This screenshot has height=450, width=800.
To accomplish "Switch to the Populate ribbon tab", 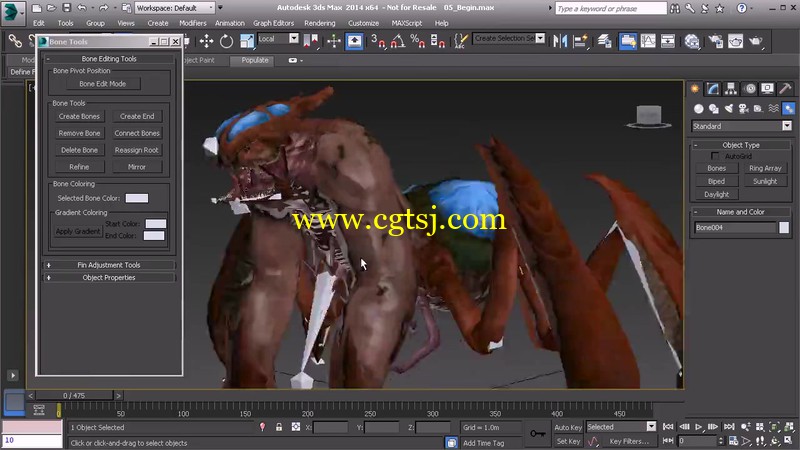I will (x=255, y=60).
